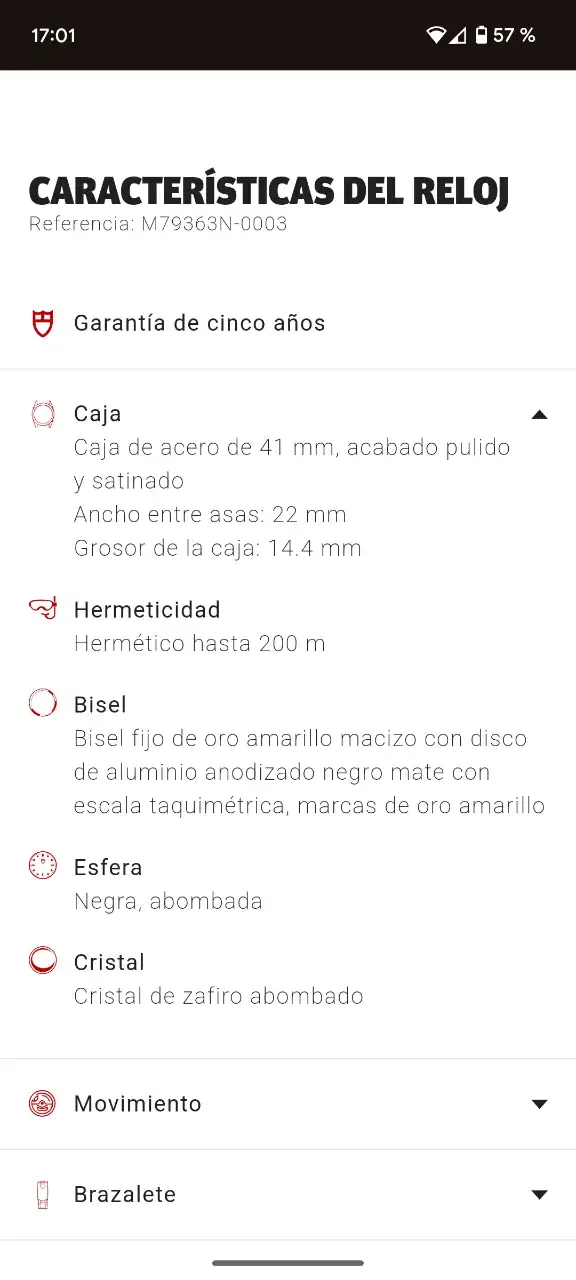The width and height of the screenshot is (576, 1280).
Task: Tap the bracelet strap icon
Action: pyautogui.click(x=42, y=1194)
